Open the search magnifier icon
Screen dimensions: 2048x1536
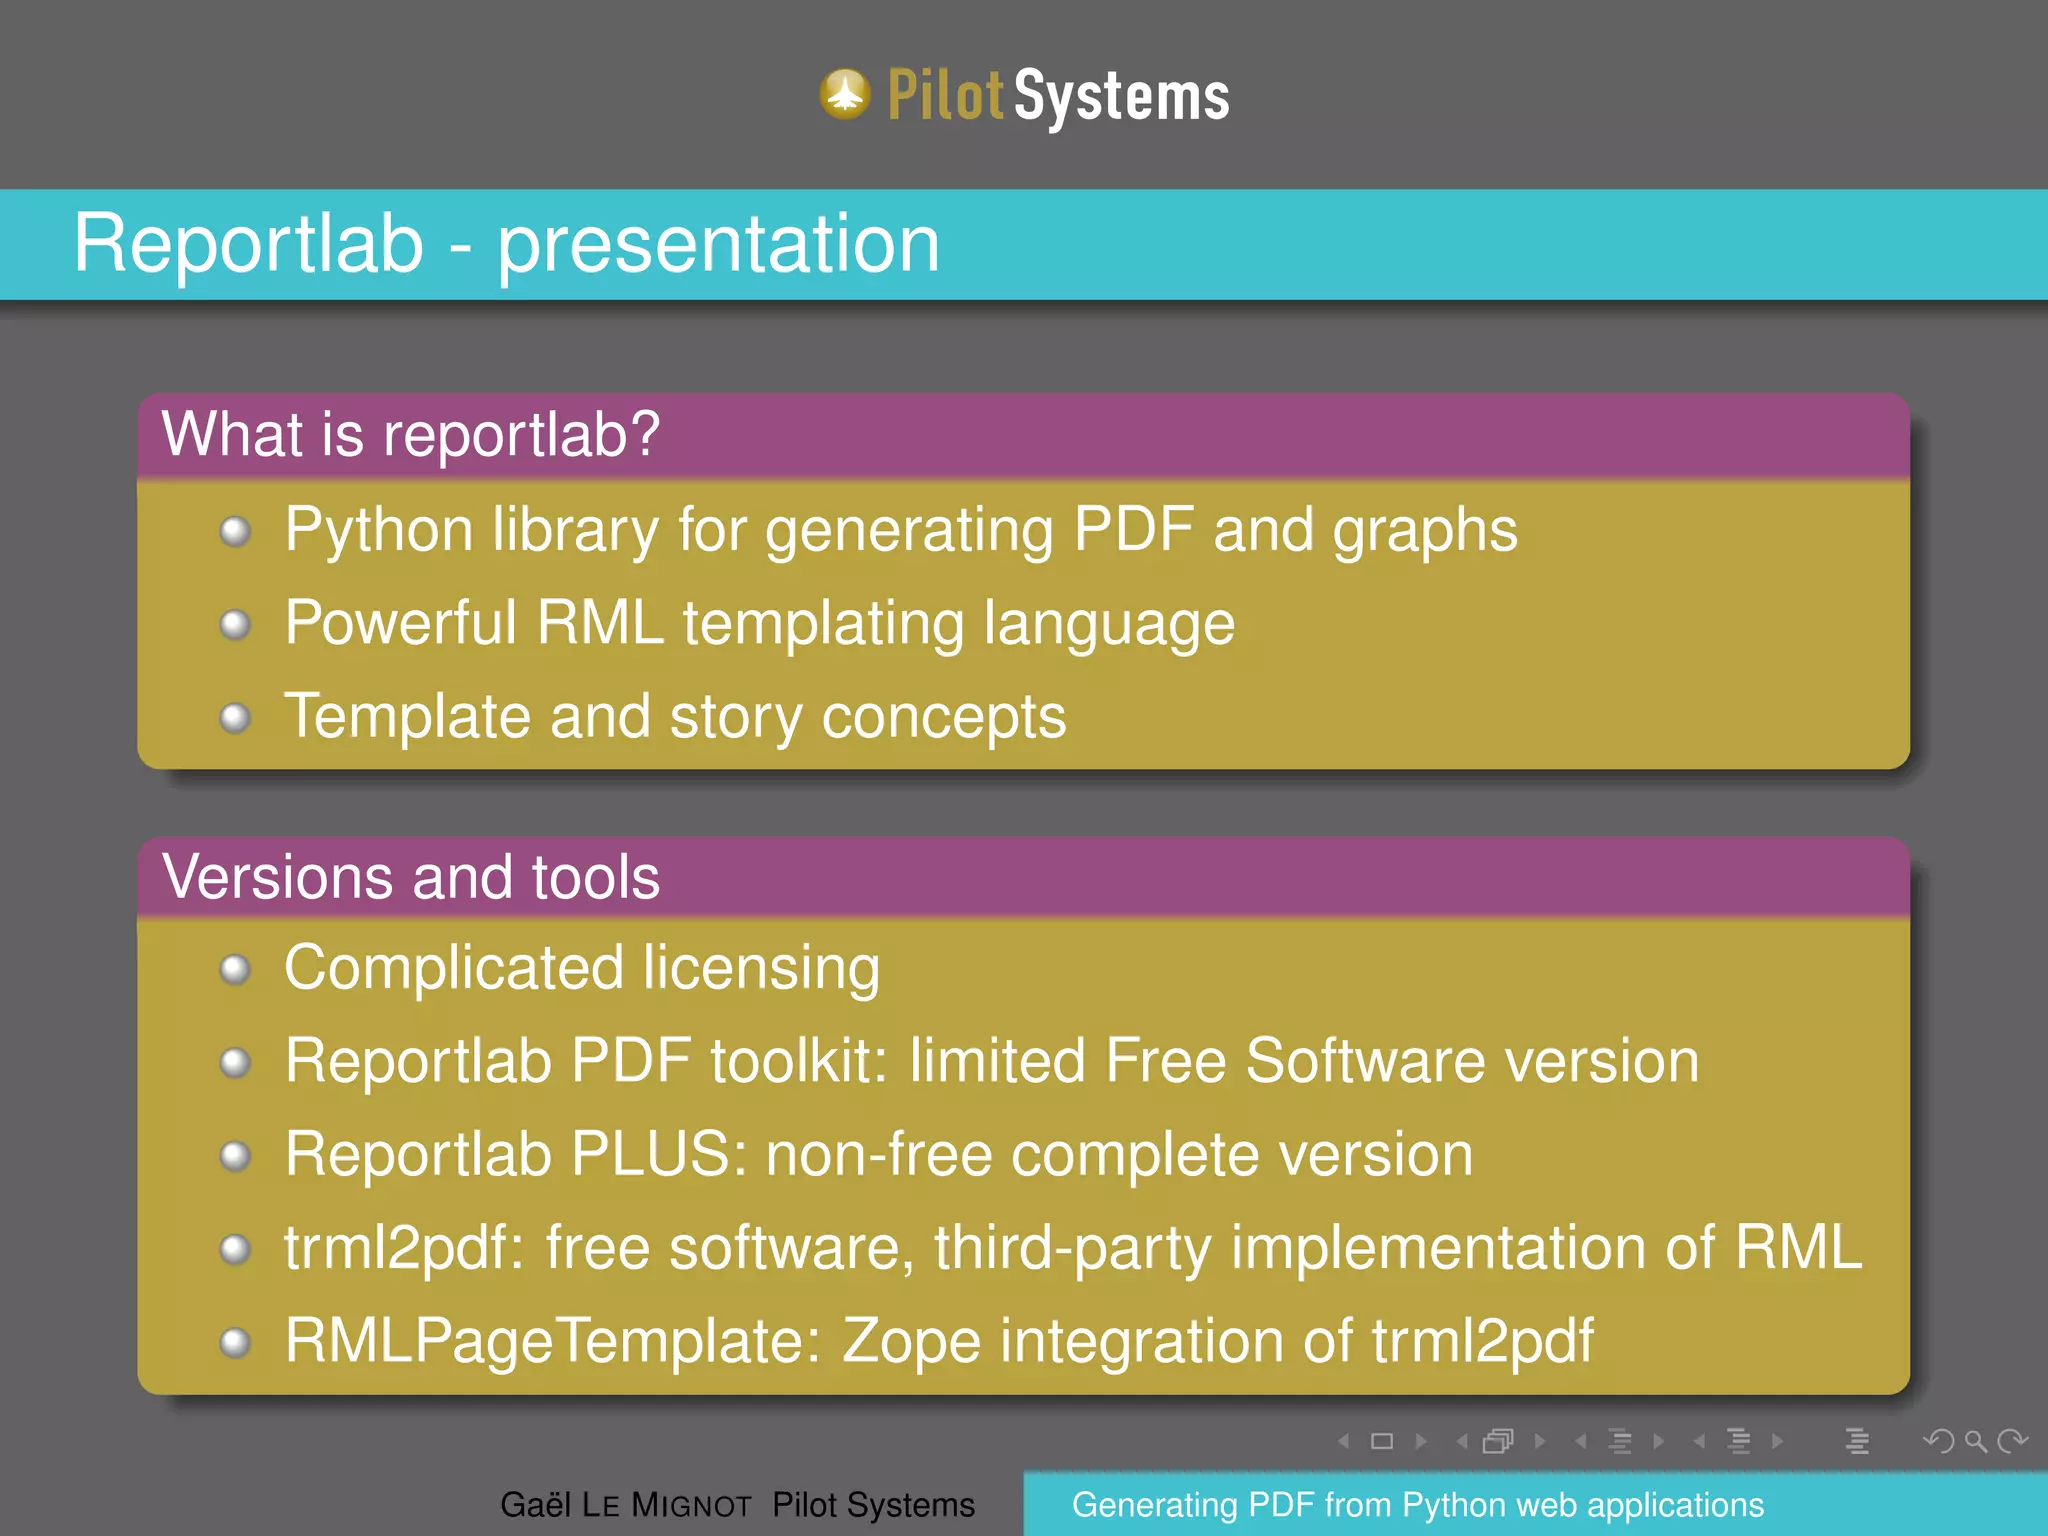pos(1975,1441)
